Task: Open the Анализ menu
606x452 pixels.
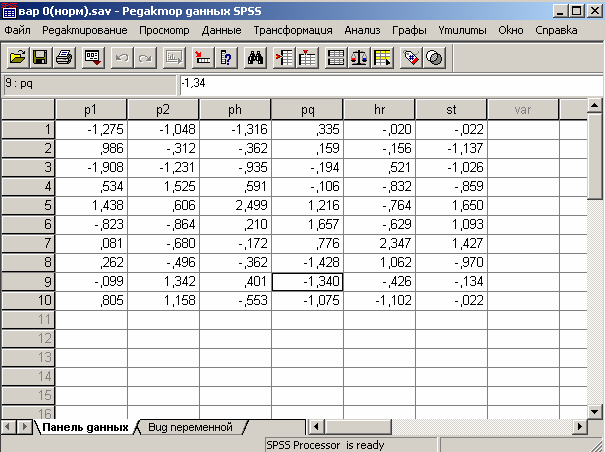Action: tap(362, 30)
